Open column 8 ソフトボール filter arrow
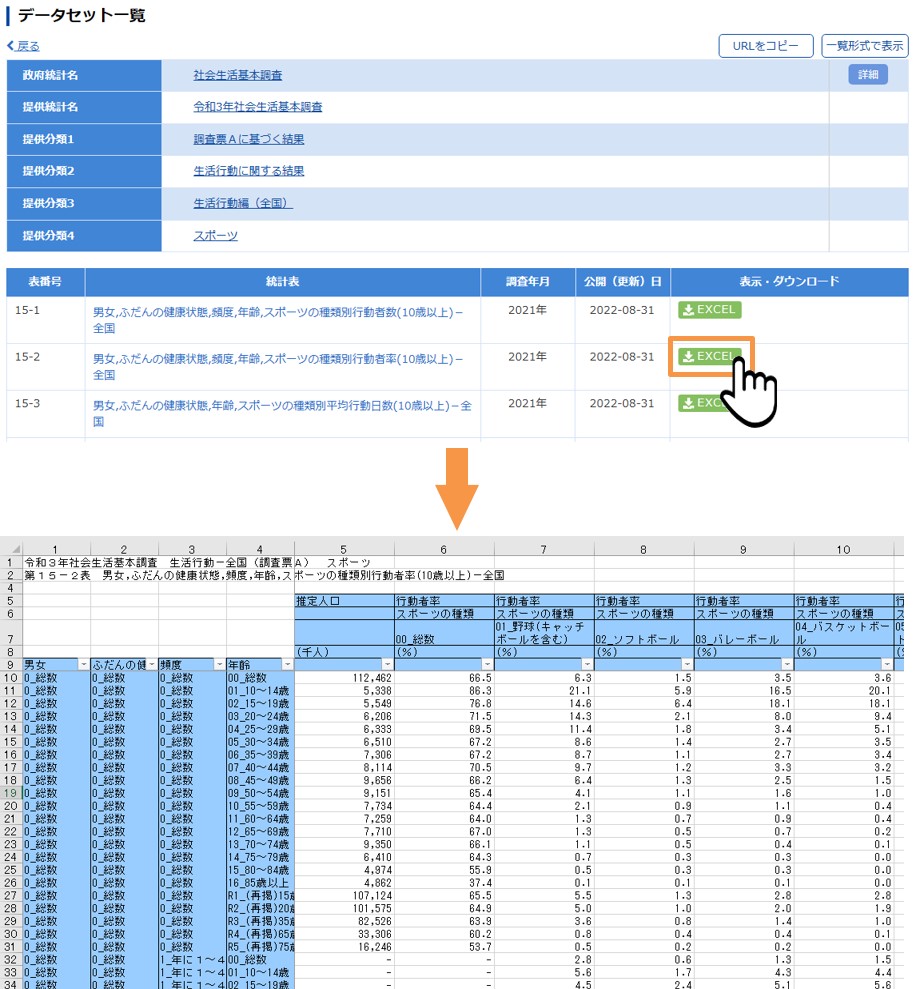Image resolution: width=915 pixels, height=989 pixels. [687, 665]
